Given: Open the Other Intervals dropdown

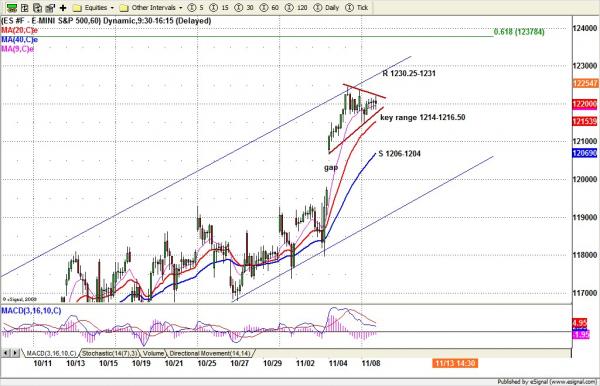Looking at the screenshot, I should [151, 8].
